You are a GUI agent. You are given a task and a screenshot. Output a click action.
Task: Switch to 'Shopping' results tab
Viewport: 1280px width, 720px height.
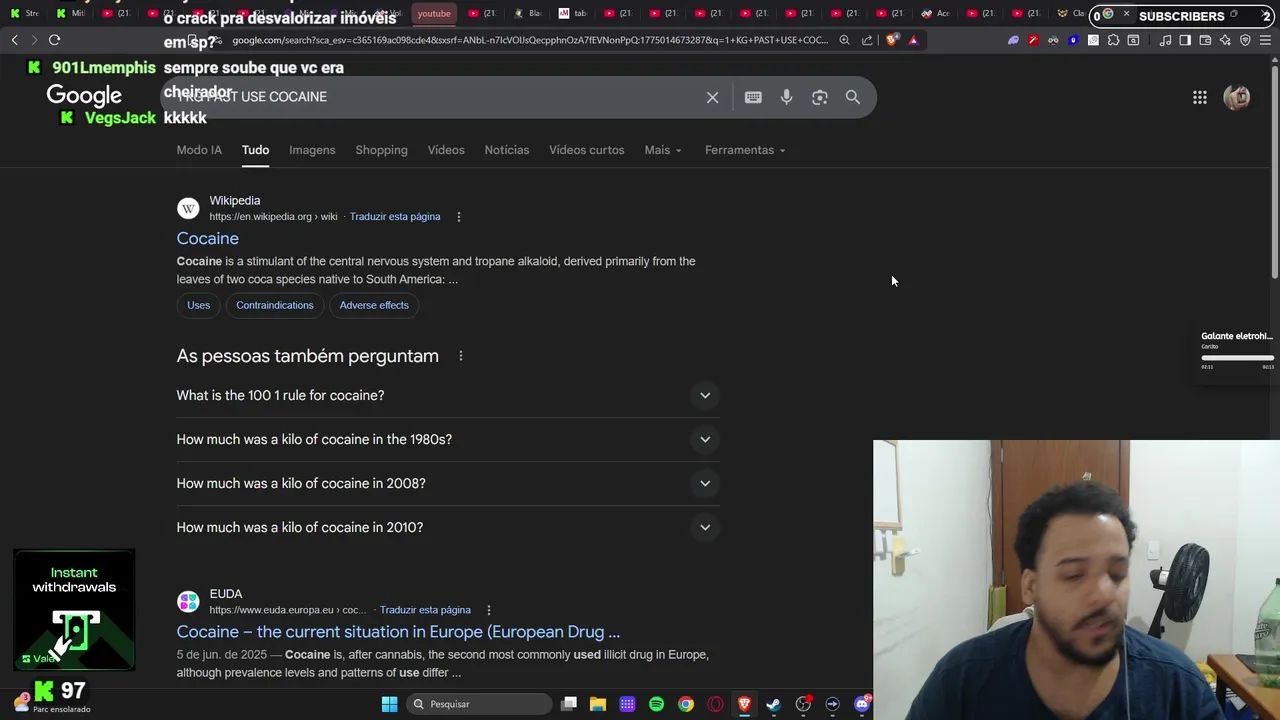click(381, 150)
